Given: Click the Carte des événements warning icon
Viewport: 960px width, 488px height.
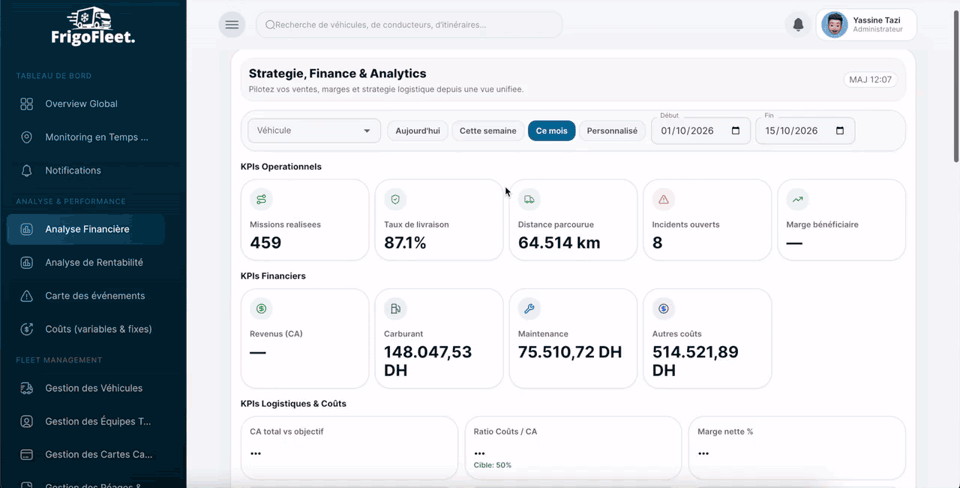Looking at the screenshot, I should (x=26, y=296).
